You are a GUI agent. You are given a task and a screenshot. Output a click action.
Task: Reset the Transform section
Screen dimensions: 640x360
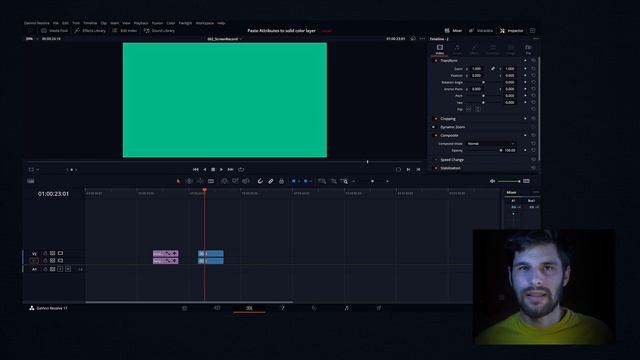533,60
